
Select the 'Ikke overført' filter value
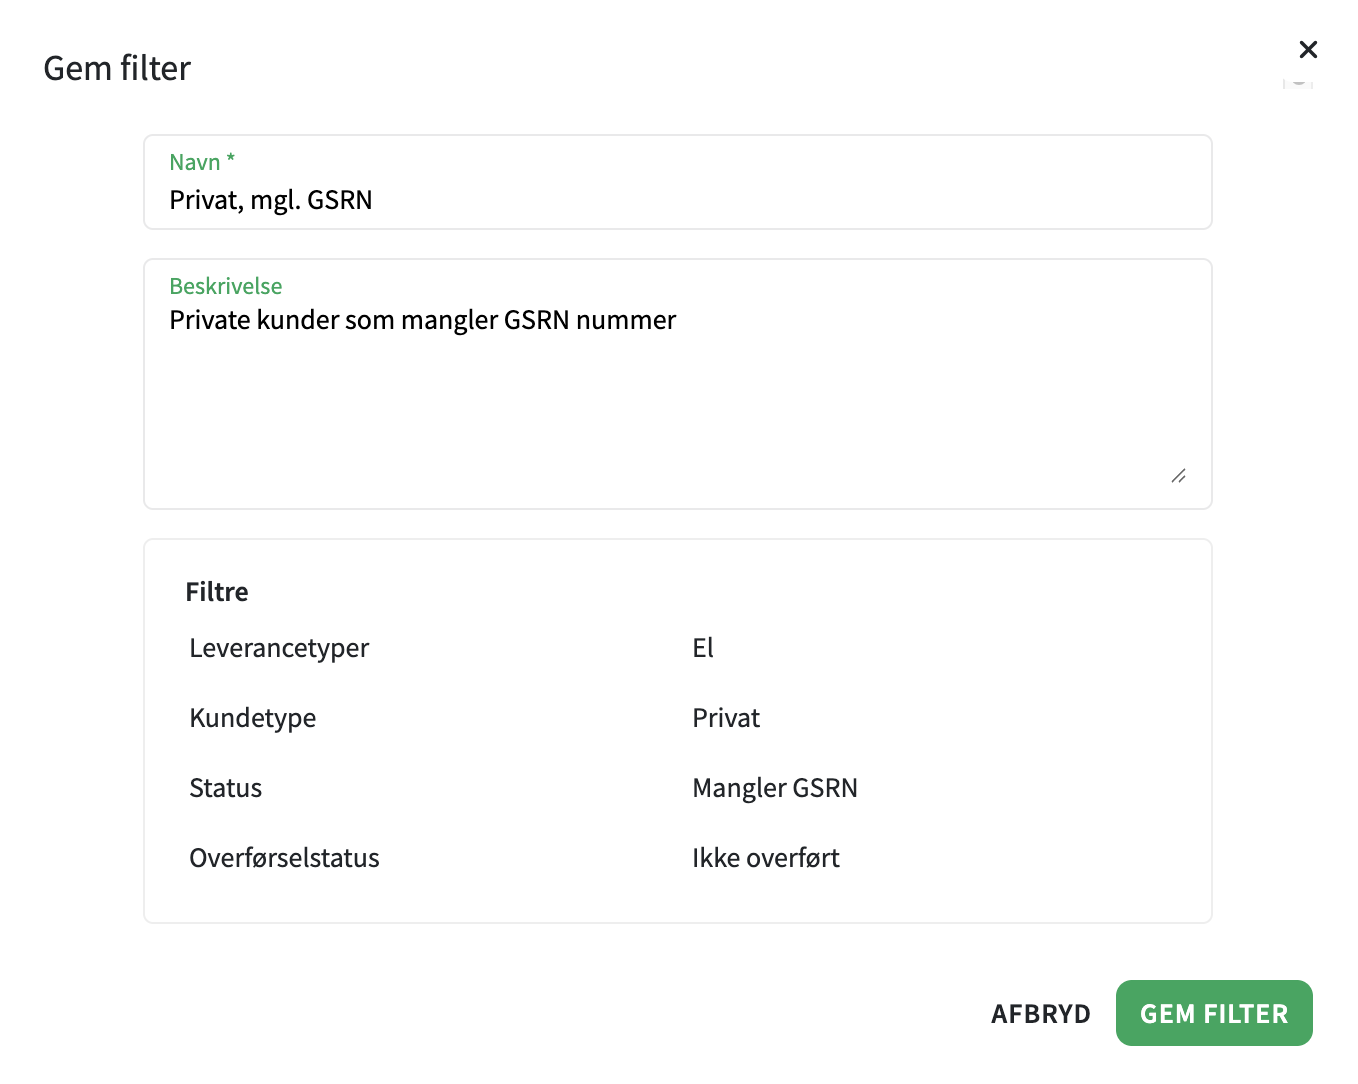(765, 858)
